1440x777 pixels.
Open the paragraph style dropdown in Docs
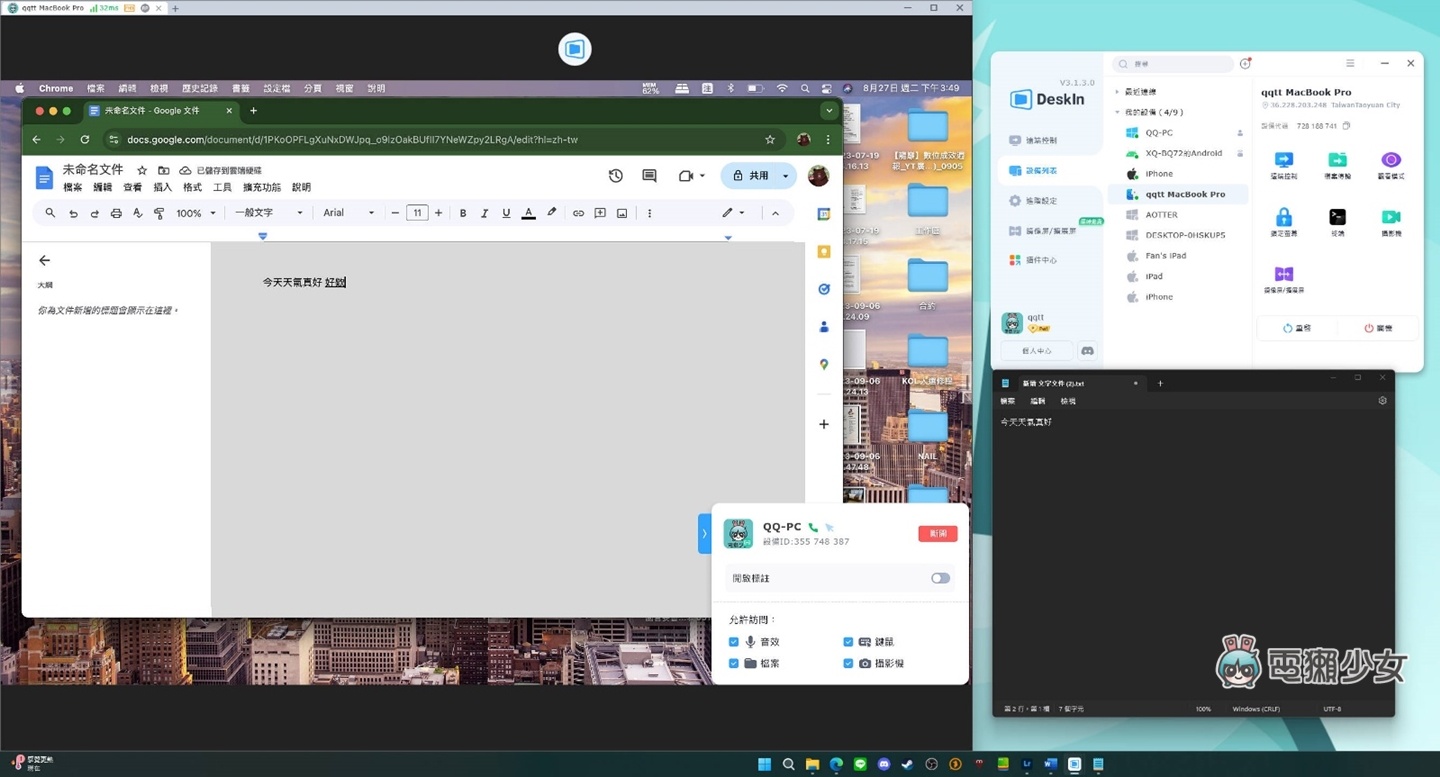[268, 213]
